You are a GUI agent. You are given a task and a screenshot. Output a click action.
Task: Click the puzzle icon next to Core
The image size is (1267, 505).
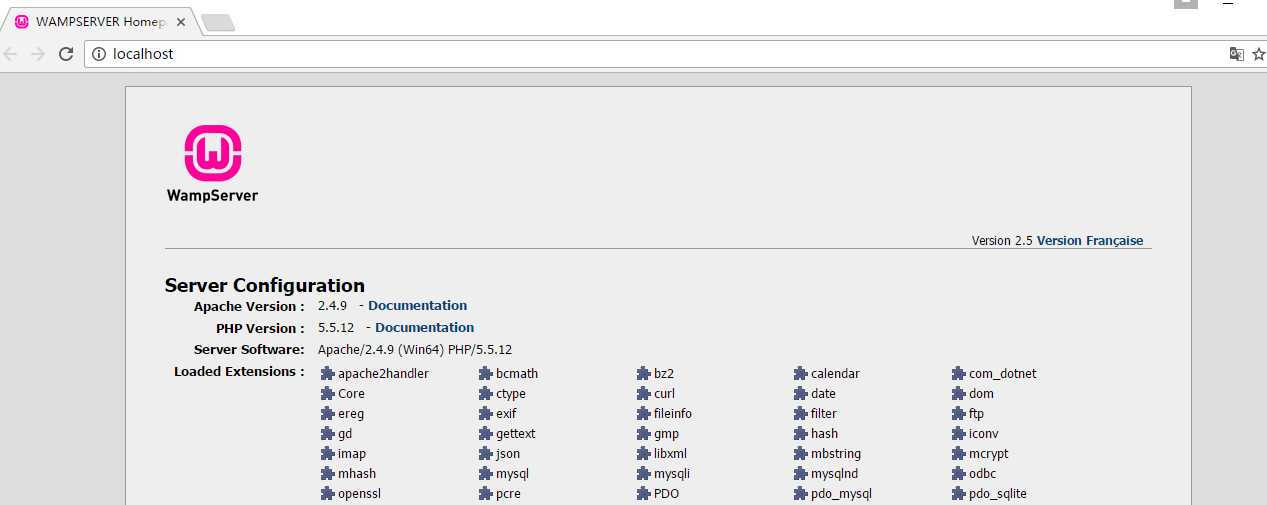click(327, 394)
